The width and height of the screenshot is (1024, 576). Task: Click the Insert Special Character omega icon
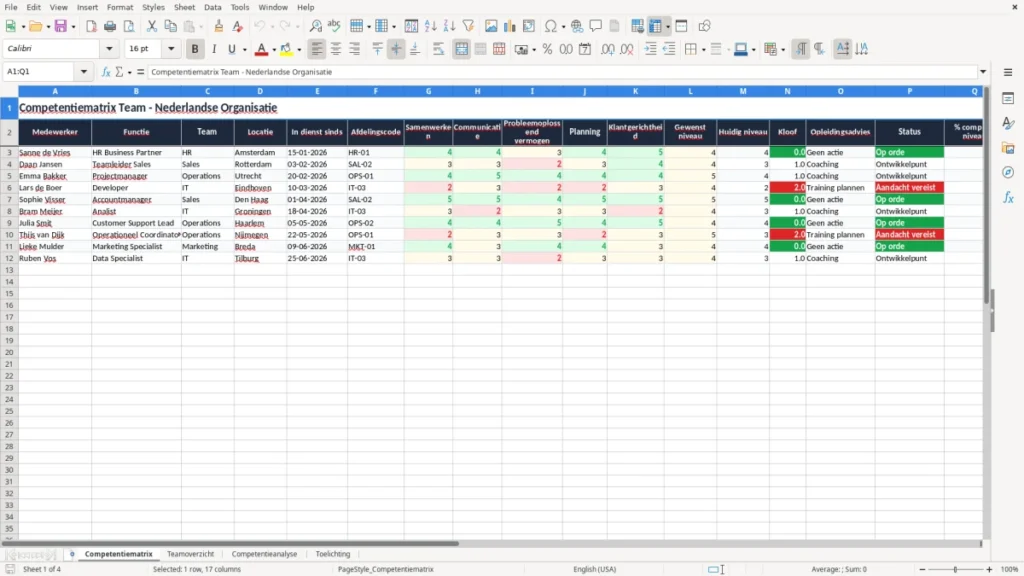click(x=551, y=26)
